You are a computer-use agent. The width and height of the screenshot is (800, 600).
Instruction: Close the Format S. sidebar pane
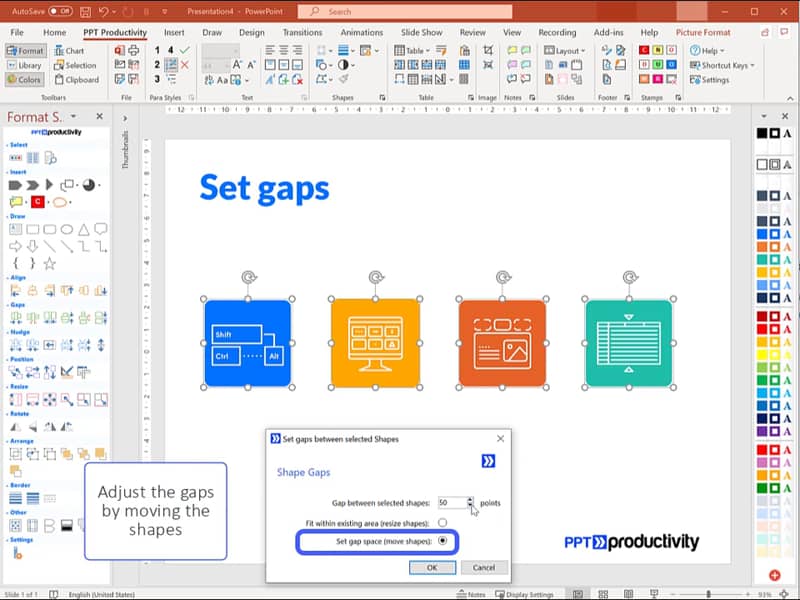(x=99, y=116)
